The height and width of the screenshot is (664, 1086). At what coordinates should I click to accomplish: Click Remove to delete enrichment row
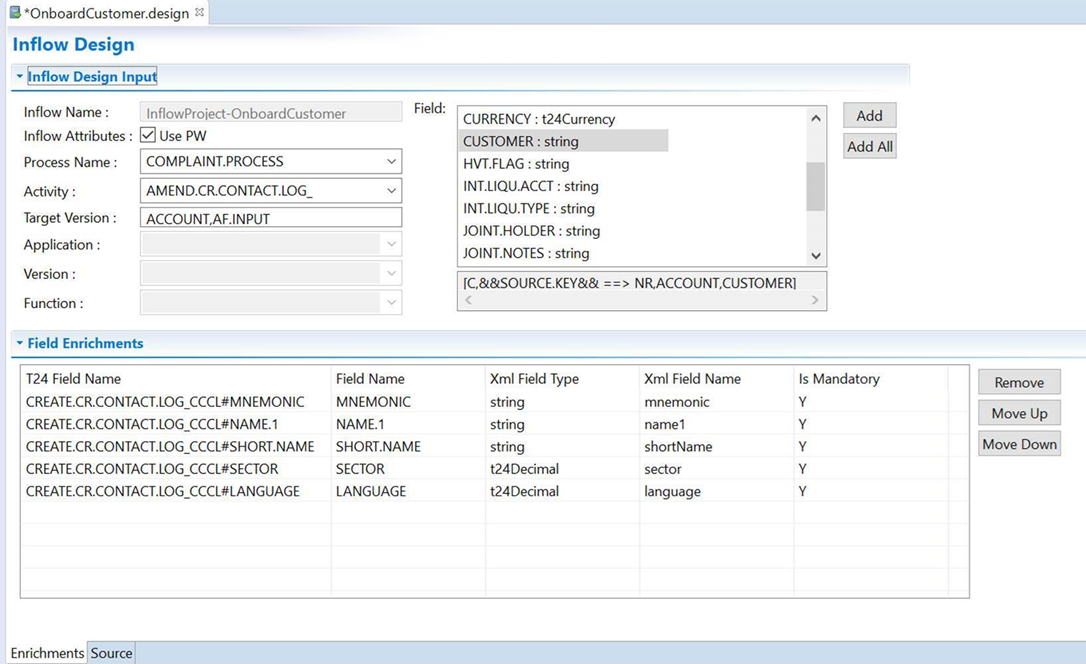pyautogui.click(x=1018, y=383)
